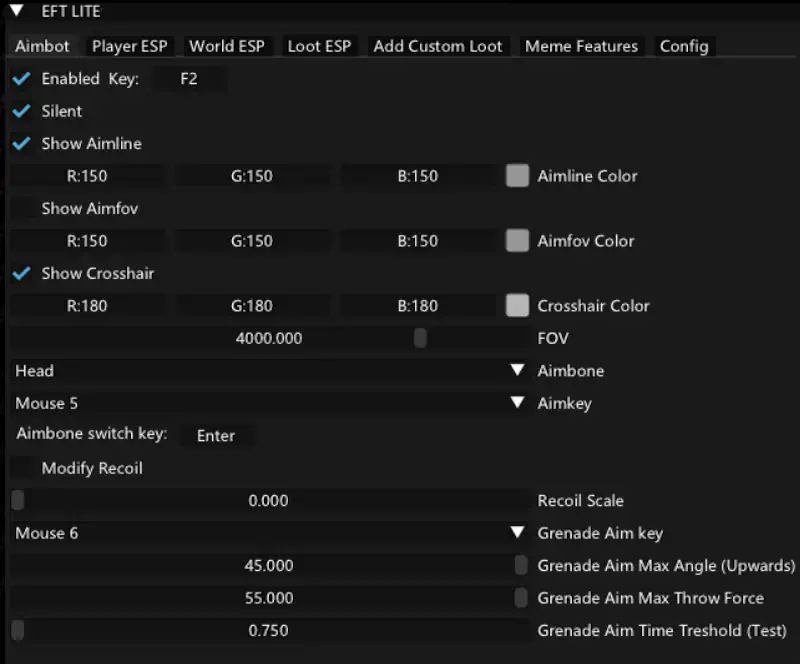Switch to the Player ESP tab
Screen dimensions: 800x664
[x=130, y=46]
